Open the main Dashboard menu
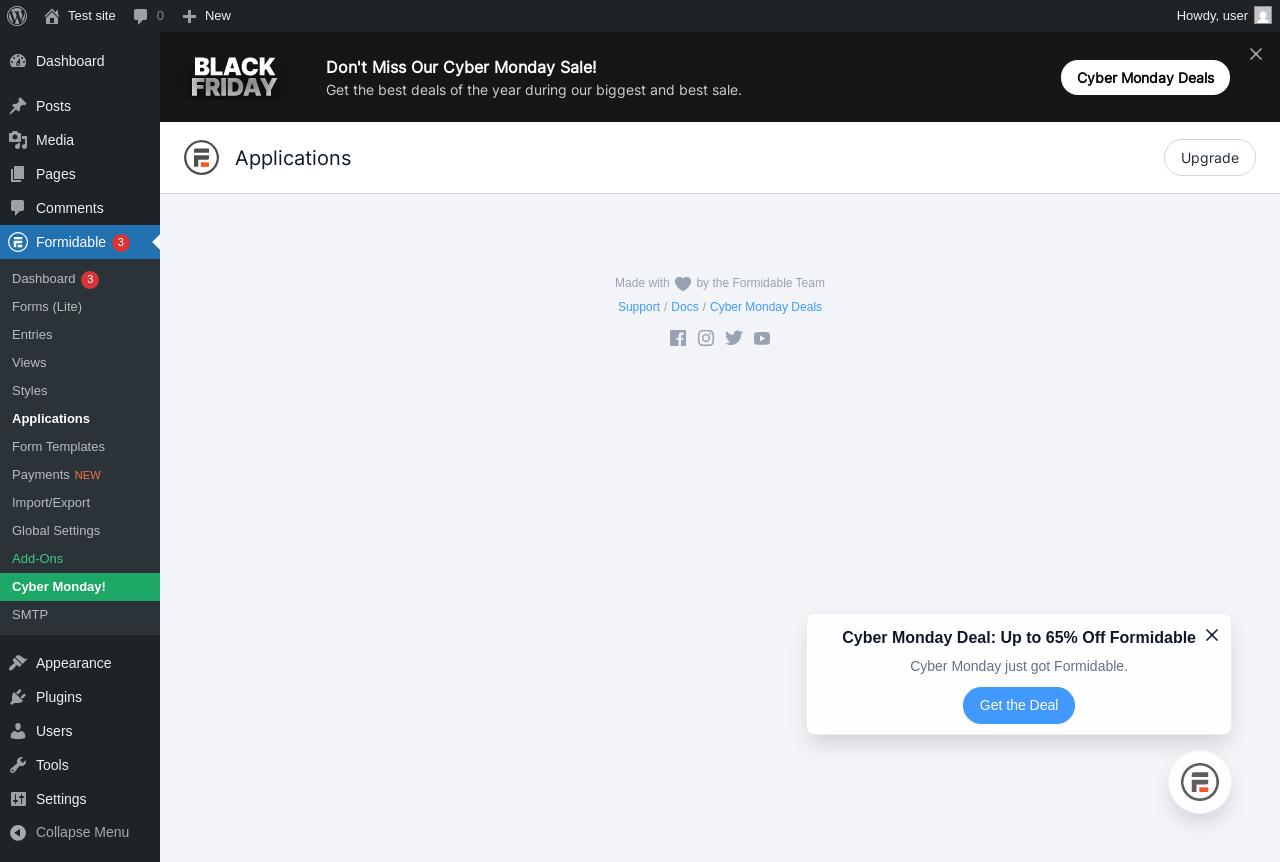The height and width of the screenshot is (862, 1280). click(x=80, y=61)
